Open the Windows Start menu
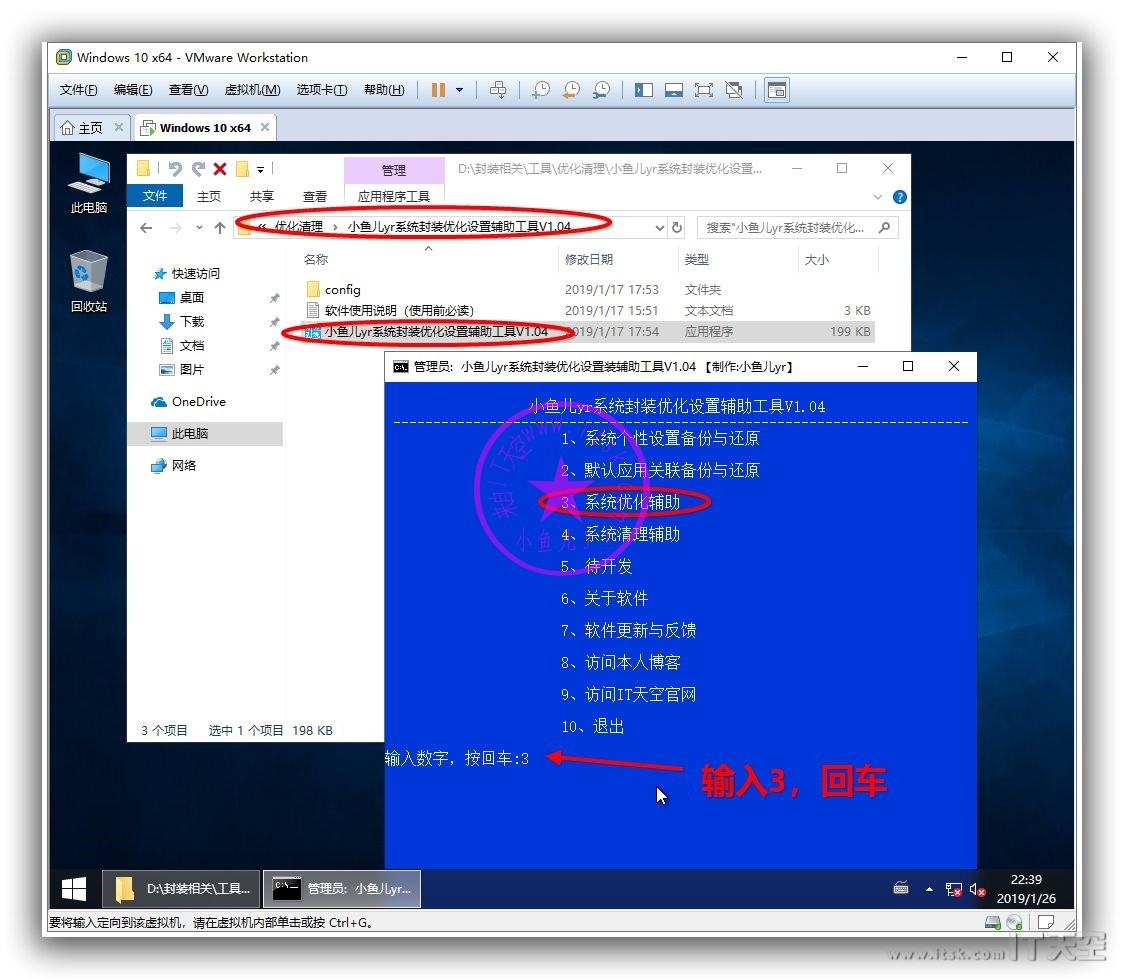The image size is (1124, 979). click(x=74, y=889)
